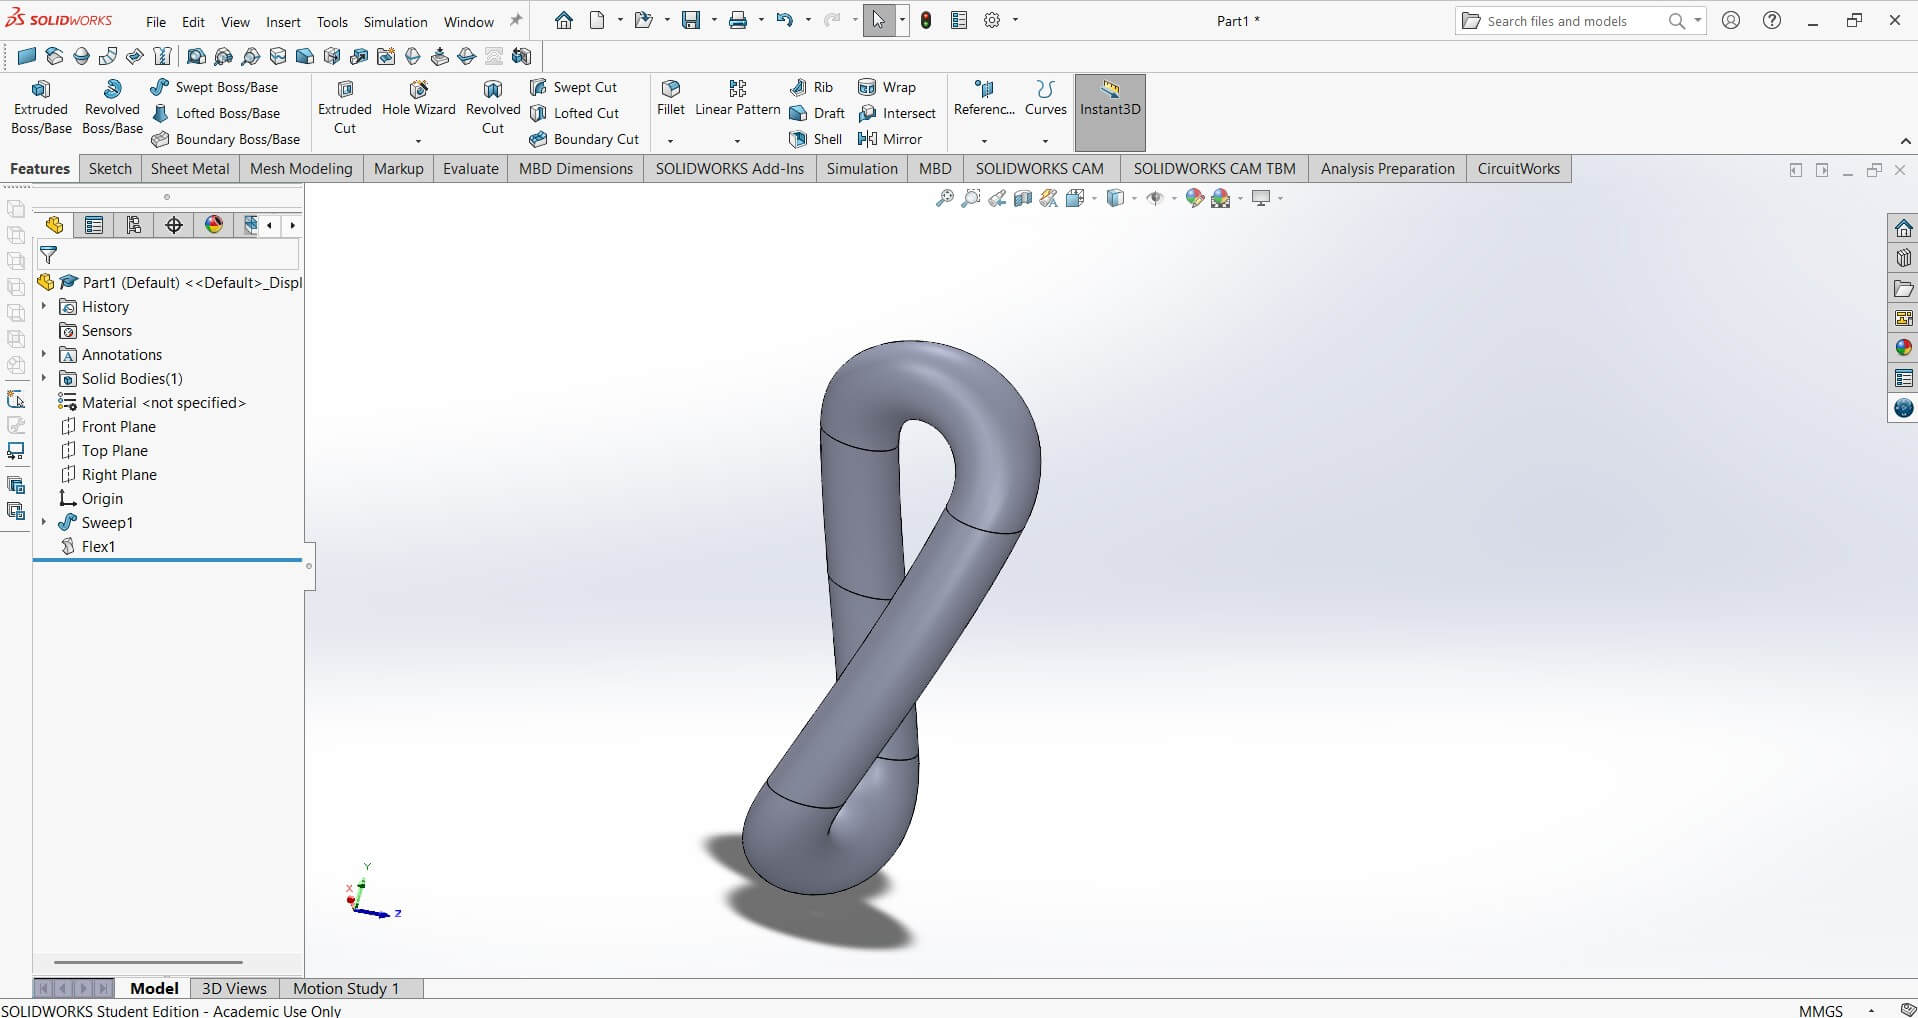Switch to the Motion Study 1 tab
Viewport: 1918px width, 1018px height.
tap(346, 988)
